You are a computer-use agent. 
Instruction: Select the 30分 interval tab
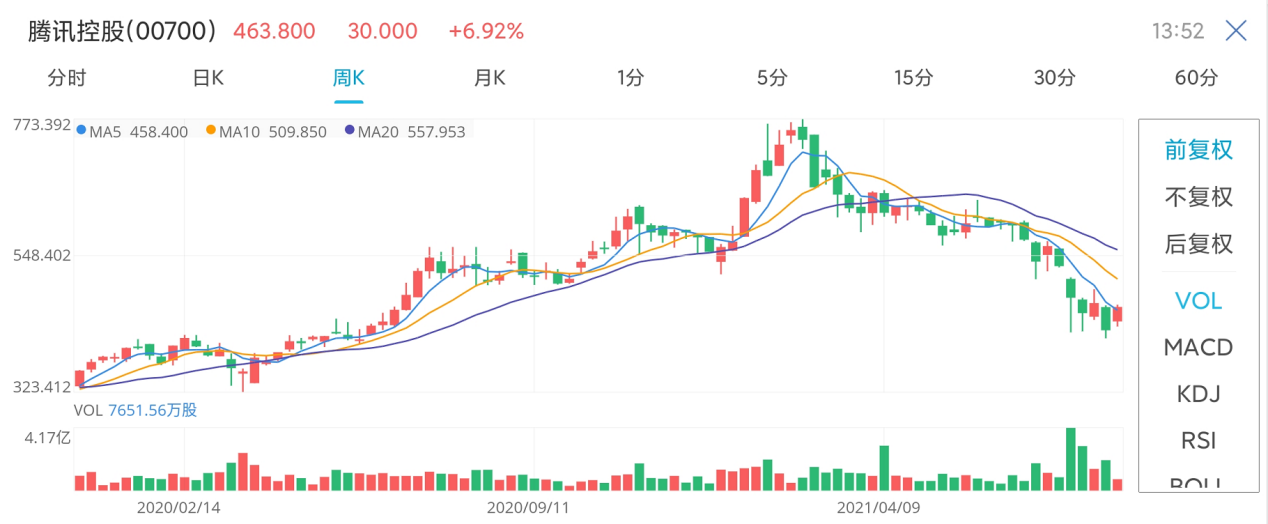1054,78
